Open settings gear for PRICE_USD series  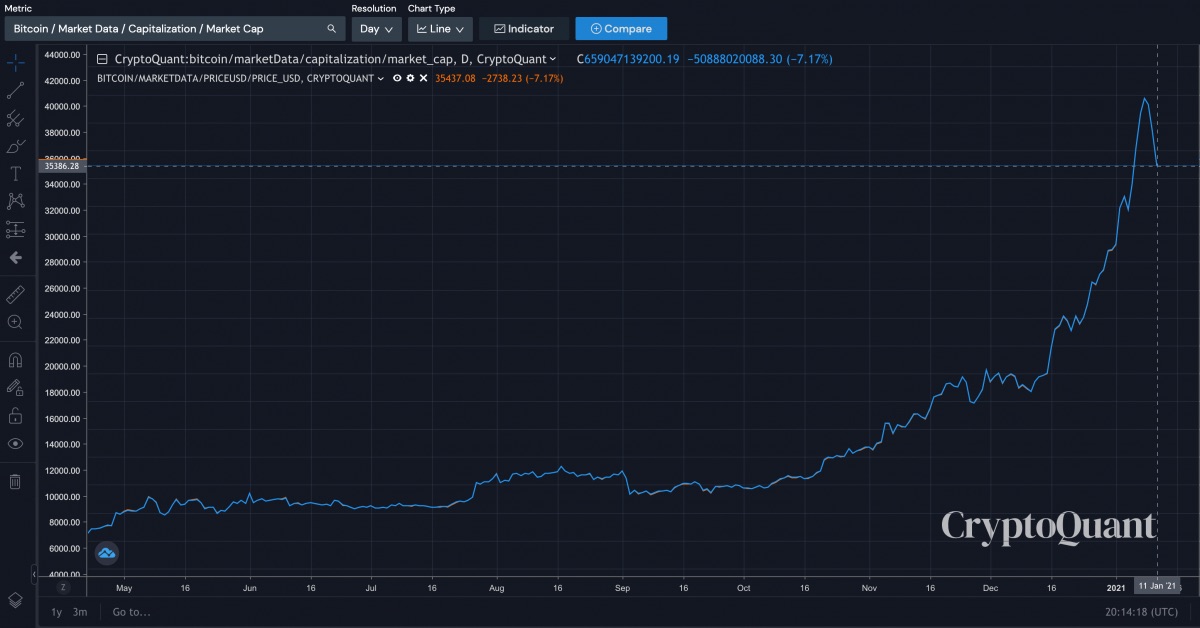coord(410,78)
